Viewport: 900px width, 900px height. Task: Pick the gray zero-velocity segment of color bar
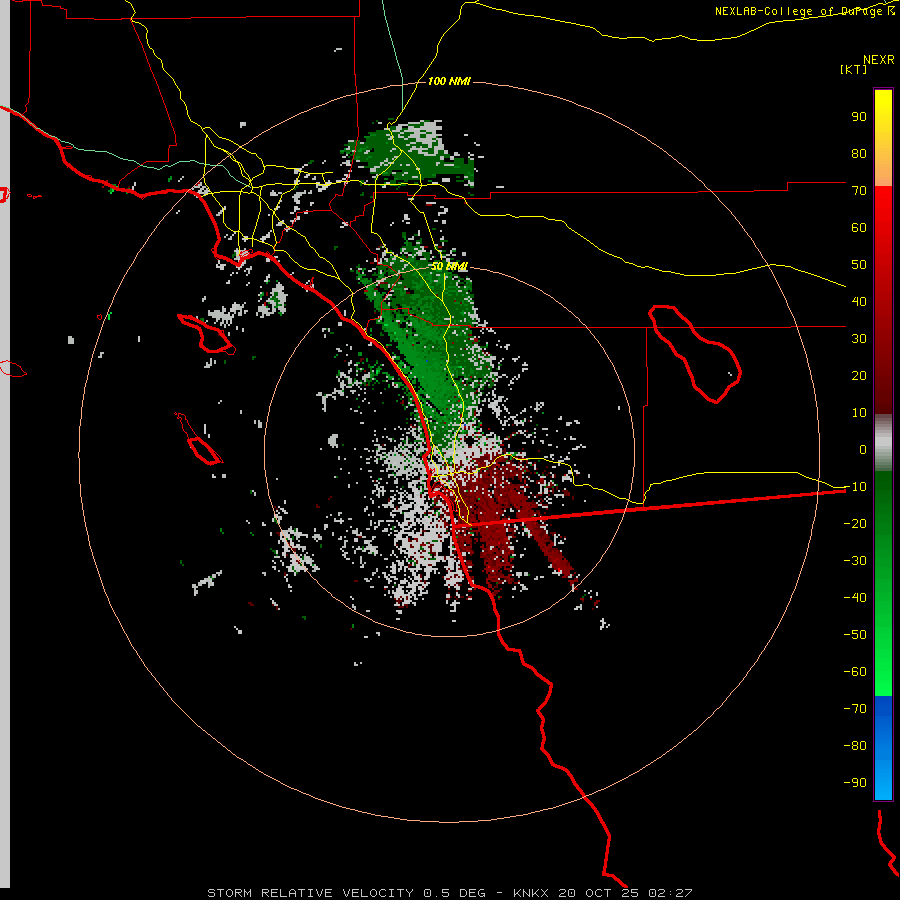tap(883, 443)
